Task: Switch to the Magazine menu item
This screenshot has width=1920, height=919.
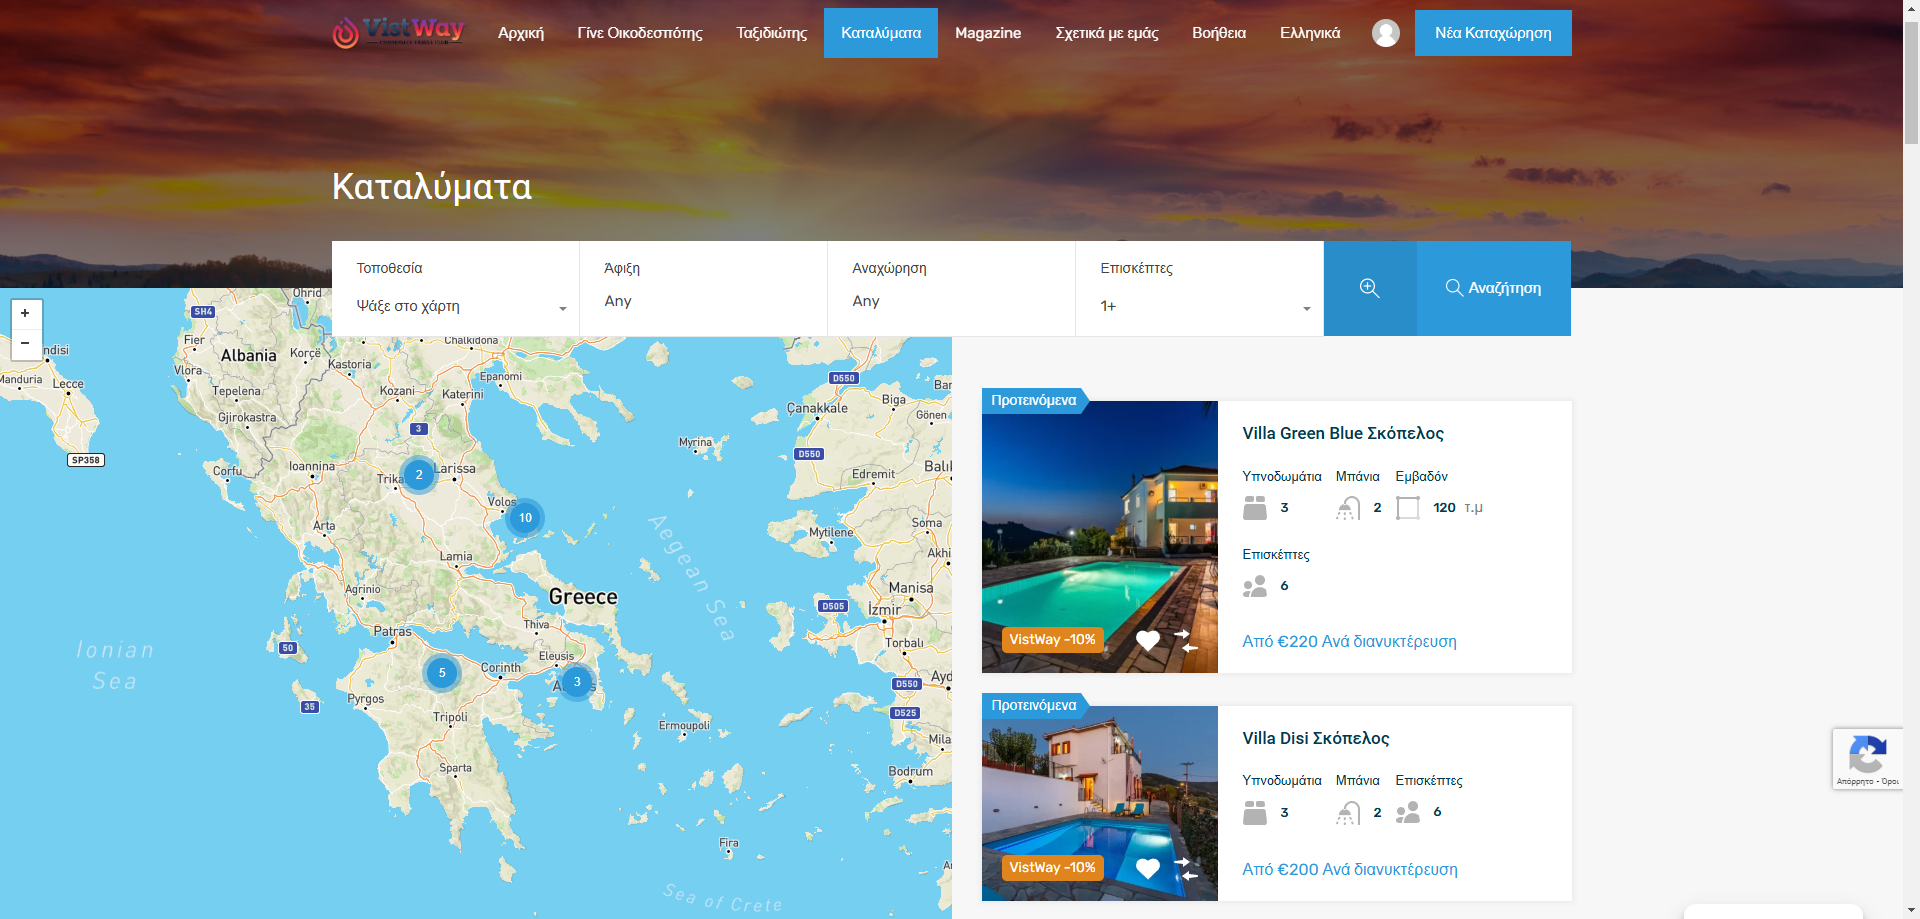Action: tap(987, 32)
